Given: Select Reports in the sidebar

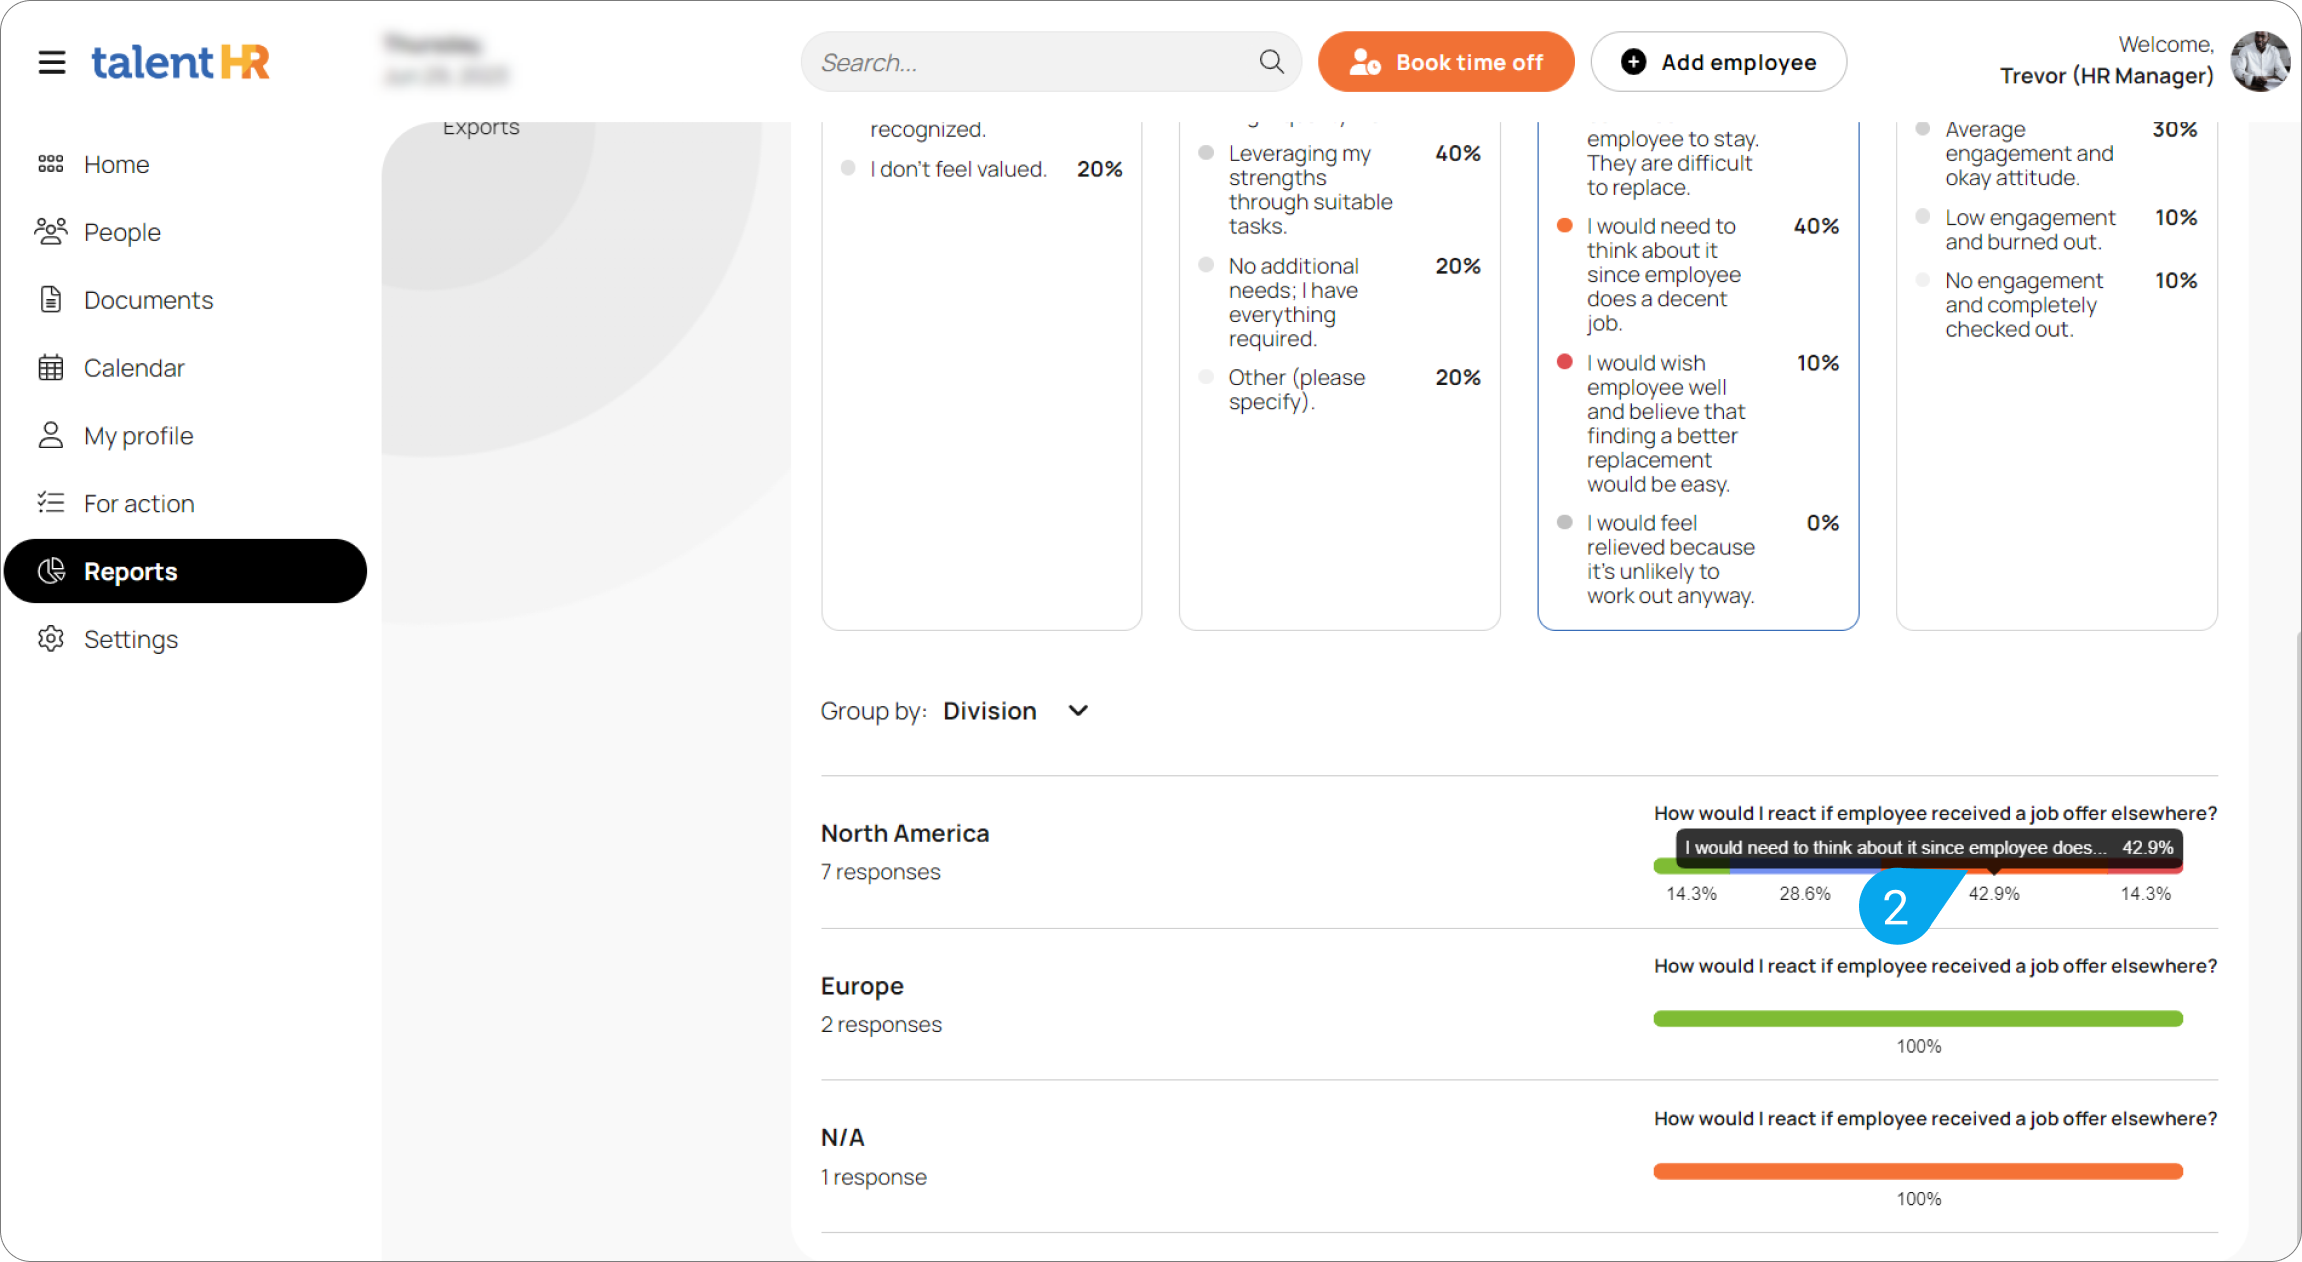Looking at the screenshot, I should click(130, 572).
